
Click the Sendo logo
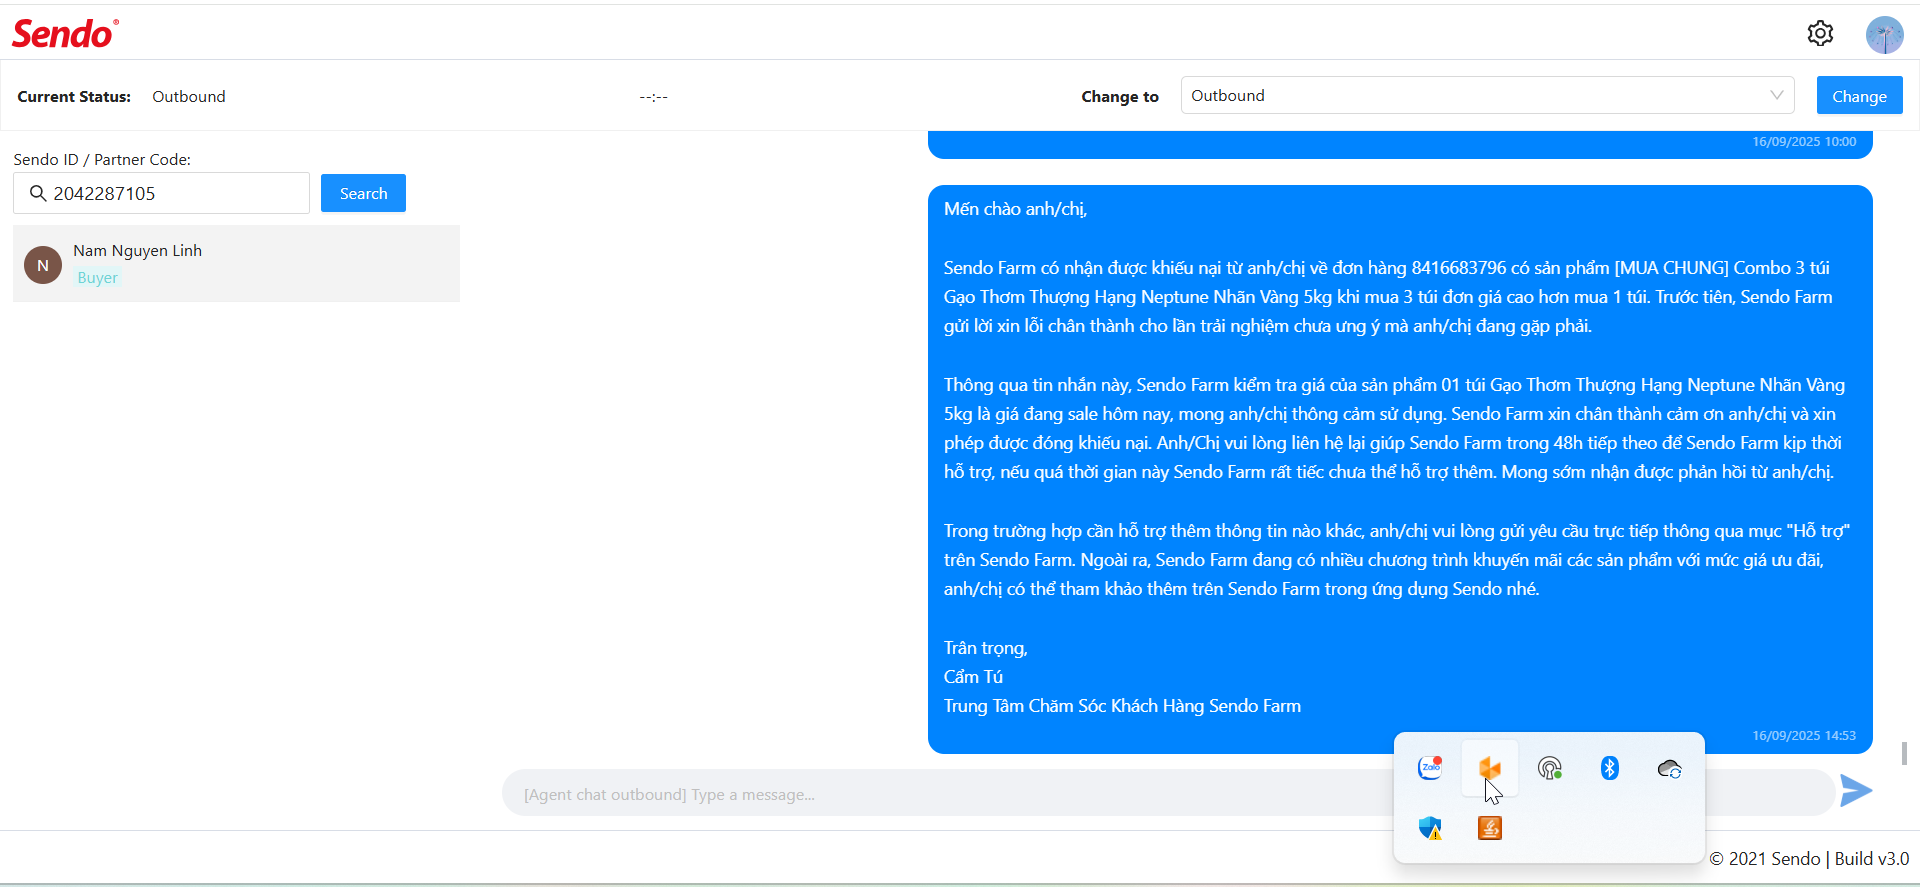pyautogui.click(x=65, y=34)
